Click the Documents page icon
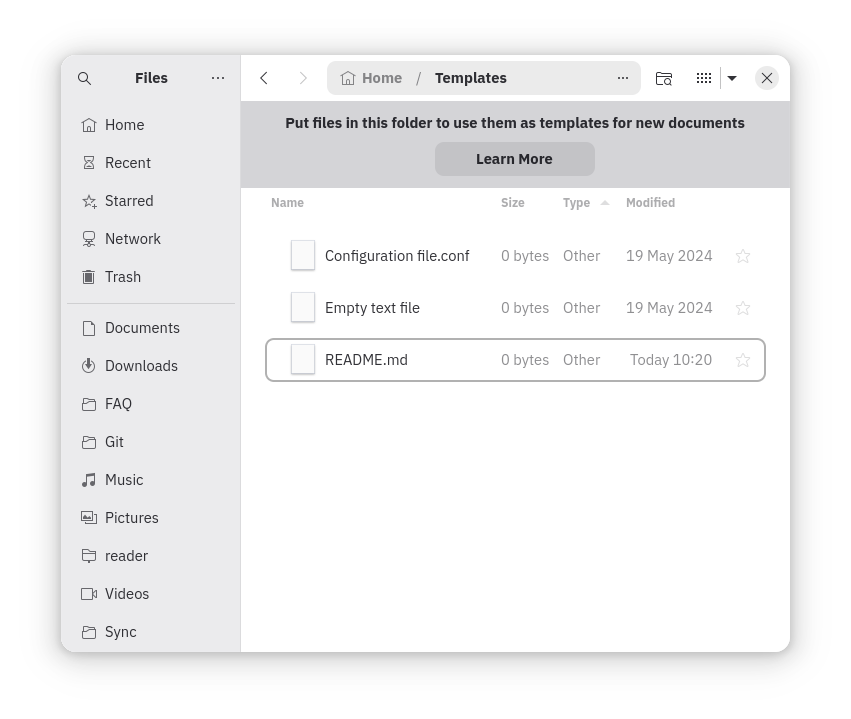 [88, 328]
